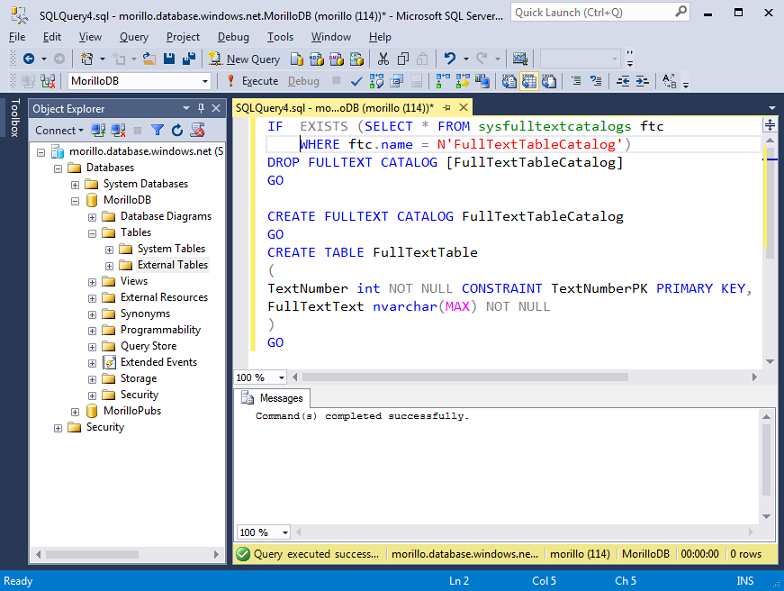Switch to the Messages tab
Screen dimensions: 784x591
(272, 398)
